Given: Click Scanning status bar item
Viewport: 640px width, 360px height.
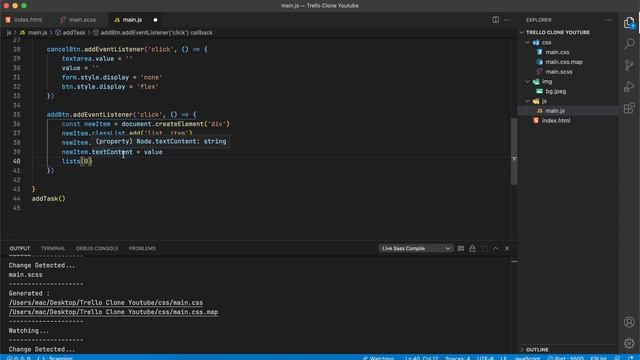Looking at the screenshot, I should pos(55,358).
